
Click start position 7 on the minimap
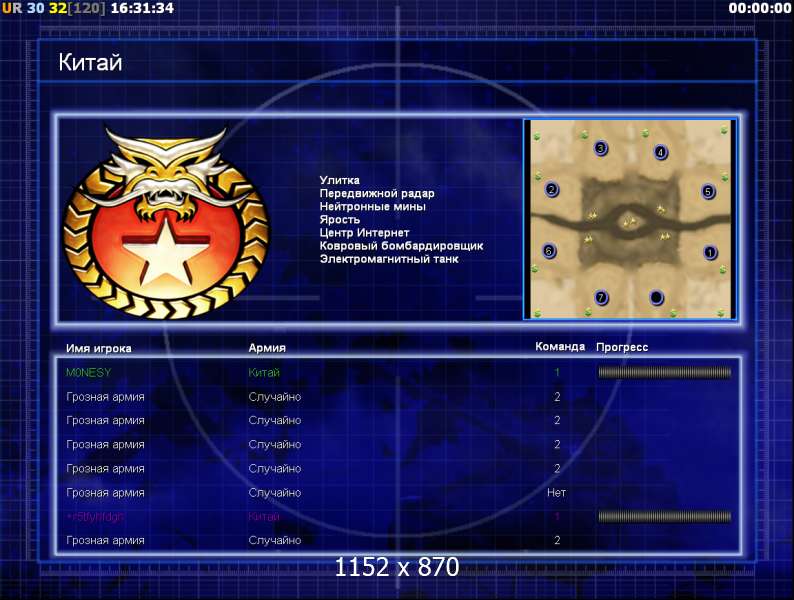601,297
